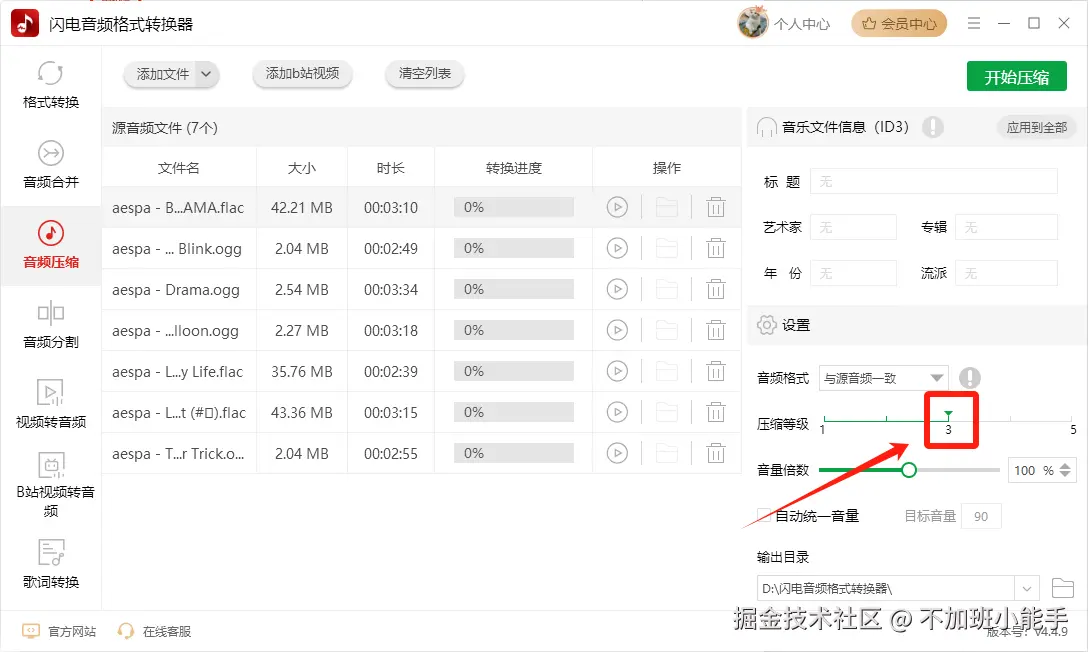Play the aespa - T...r Trick.o... file
This screenshot has width=1088, height=652.
pos(617,453)
